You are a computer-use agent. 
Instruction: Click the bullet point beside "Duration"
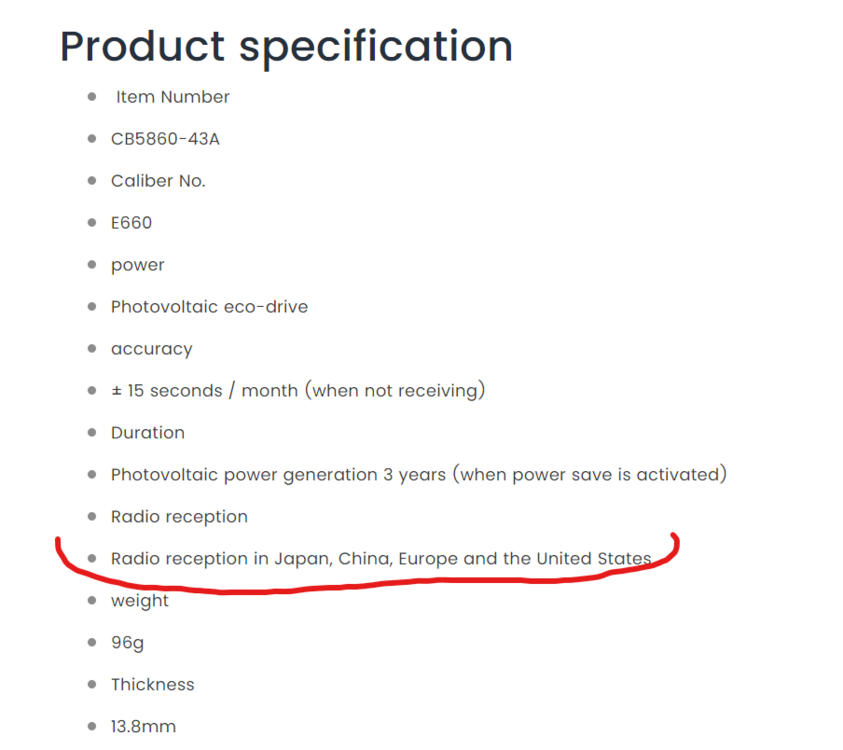(92, 433)
